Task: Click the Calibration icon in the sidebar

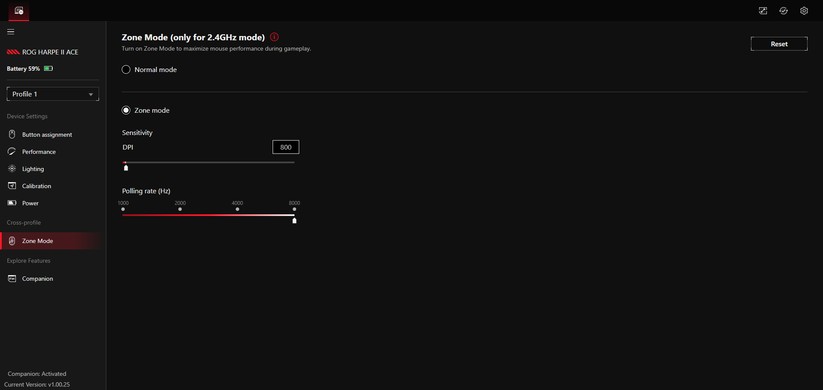Action: (12, 186)
